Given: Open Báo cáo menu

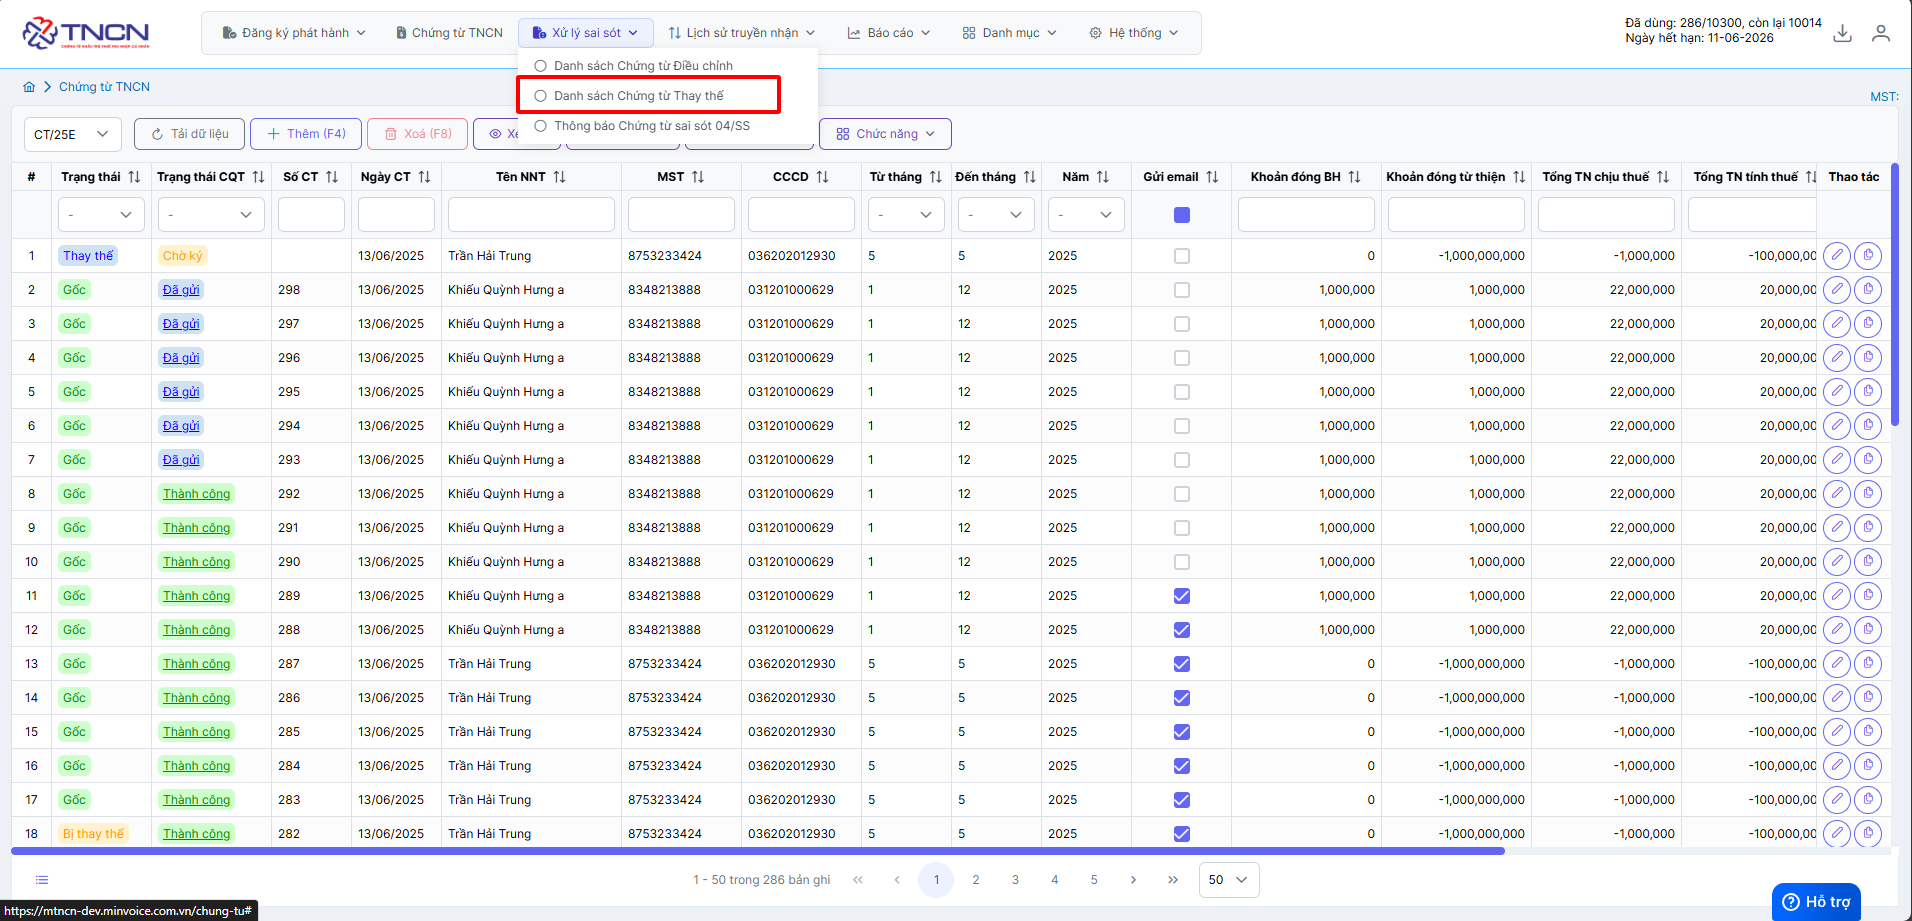Looking at the screenshot, I should pyautogui.click(x=888, y=33).
